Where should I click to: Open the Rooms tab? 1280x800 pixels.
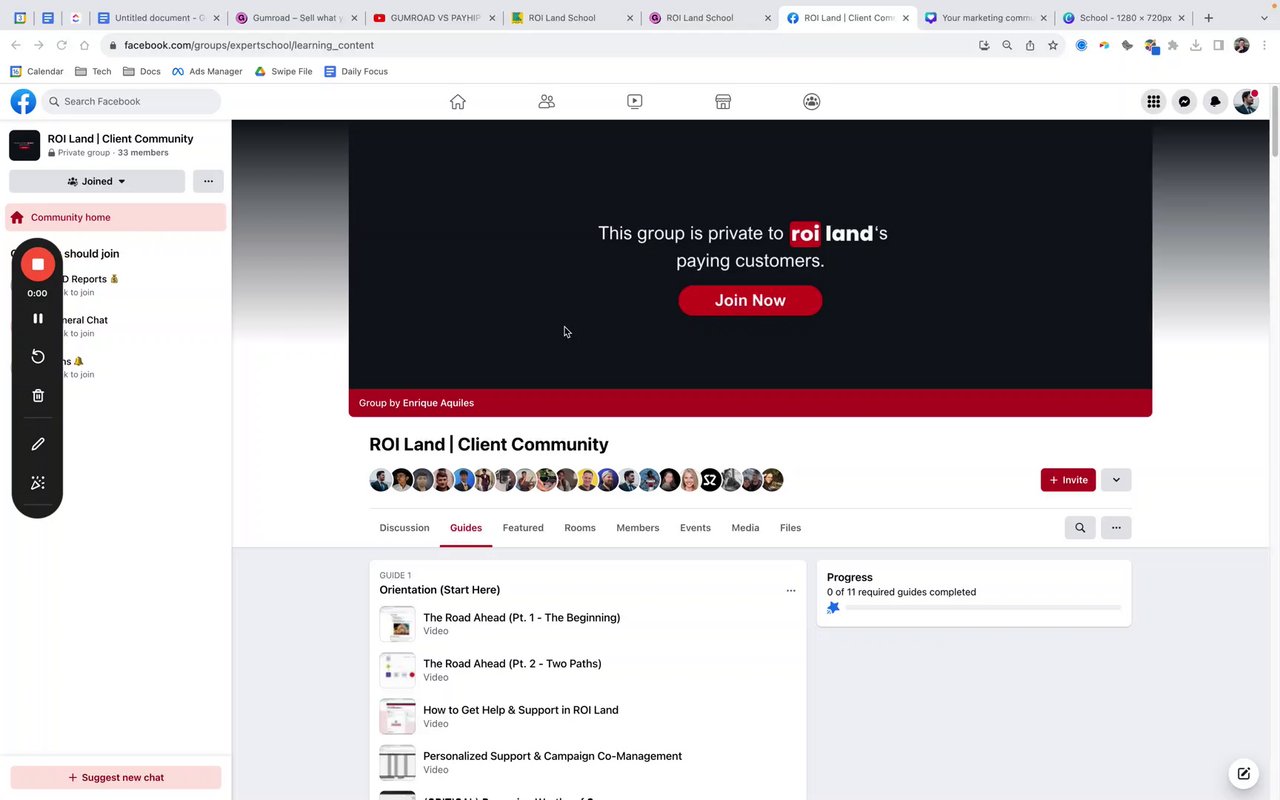tap(580, 528)
